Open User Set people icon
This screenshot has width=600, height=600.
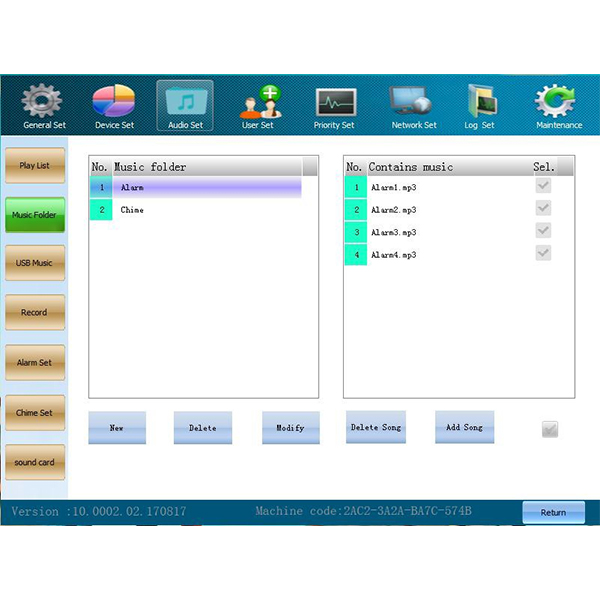point(258,103)
